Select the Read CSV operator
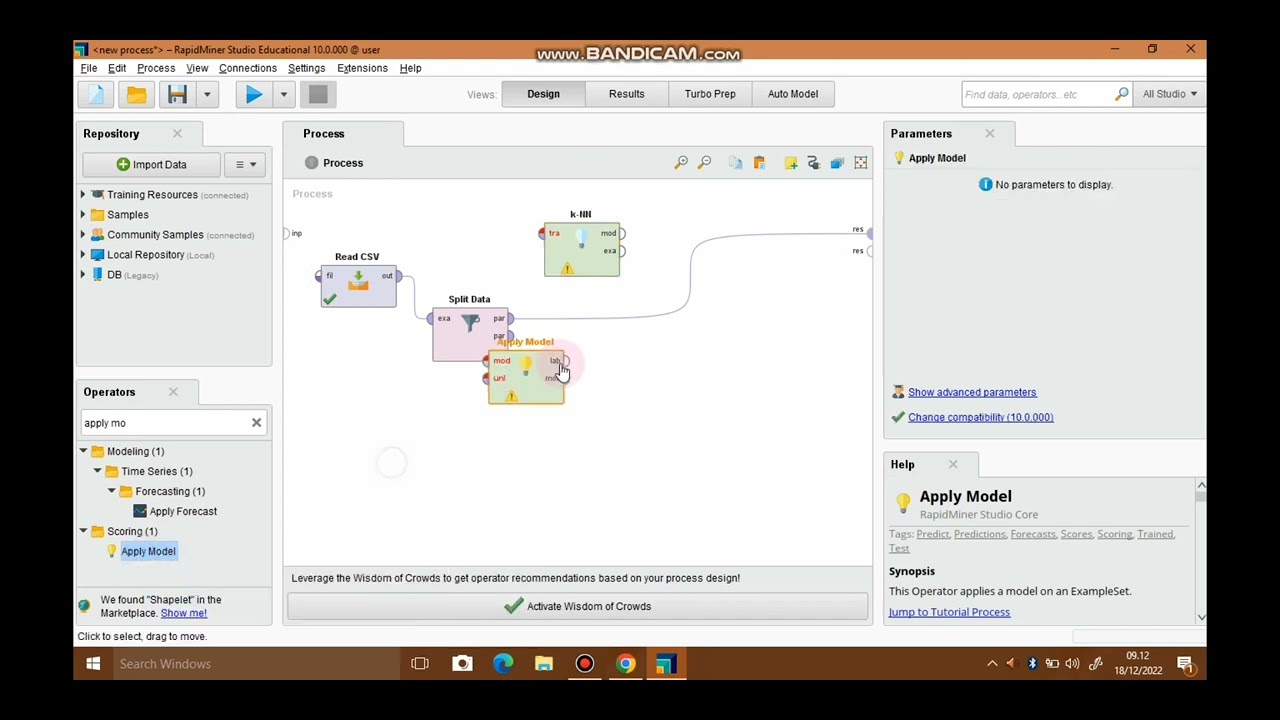 (358, 286)
